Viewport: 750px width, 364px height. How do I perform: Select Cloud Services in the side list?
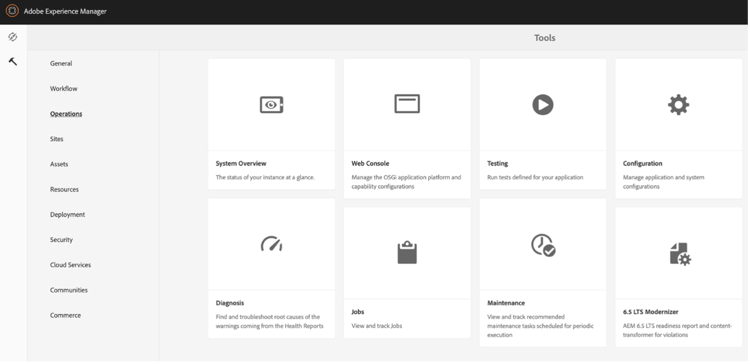tap(70, 265)
